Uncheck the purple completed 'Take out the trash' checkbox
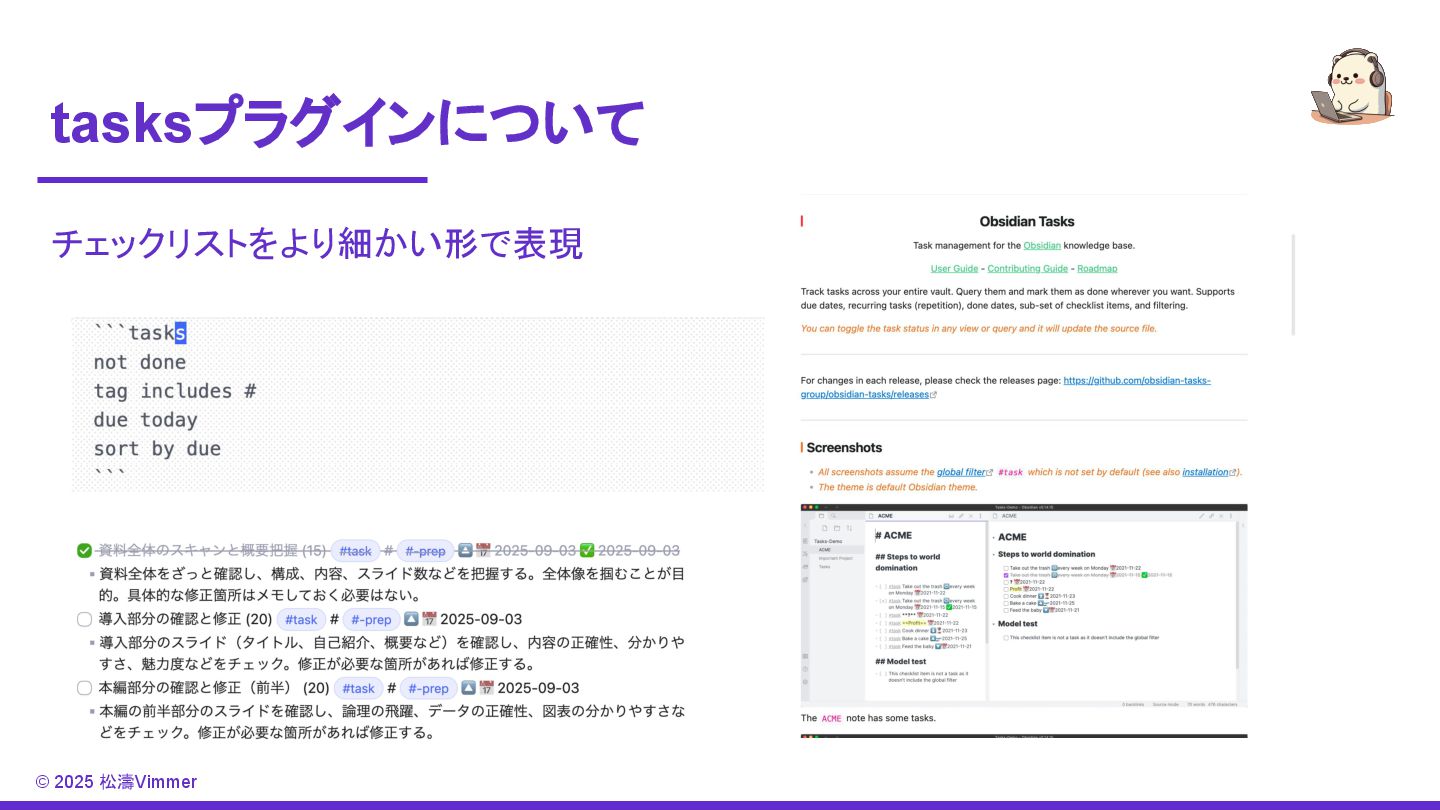This screenshot has width=1440, height=810. (x=1006, y=575)
